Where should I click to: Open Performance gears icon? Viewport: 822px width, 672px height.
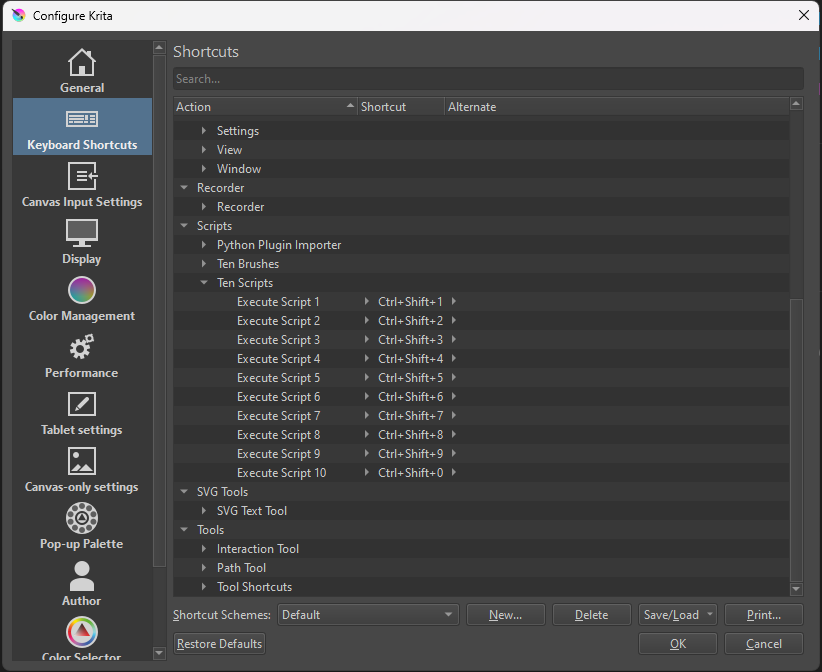coord(81,348)
